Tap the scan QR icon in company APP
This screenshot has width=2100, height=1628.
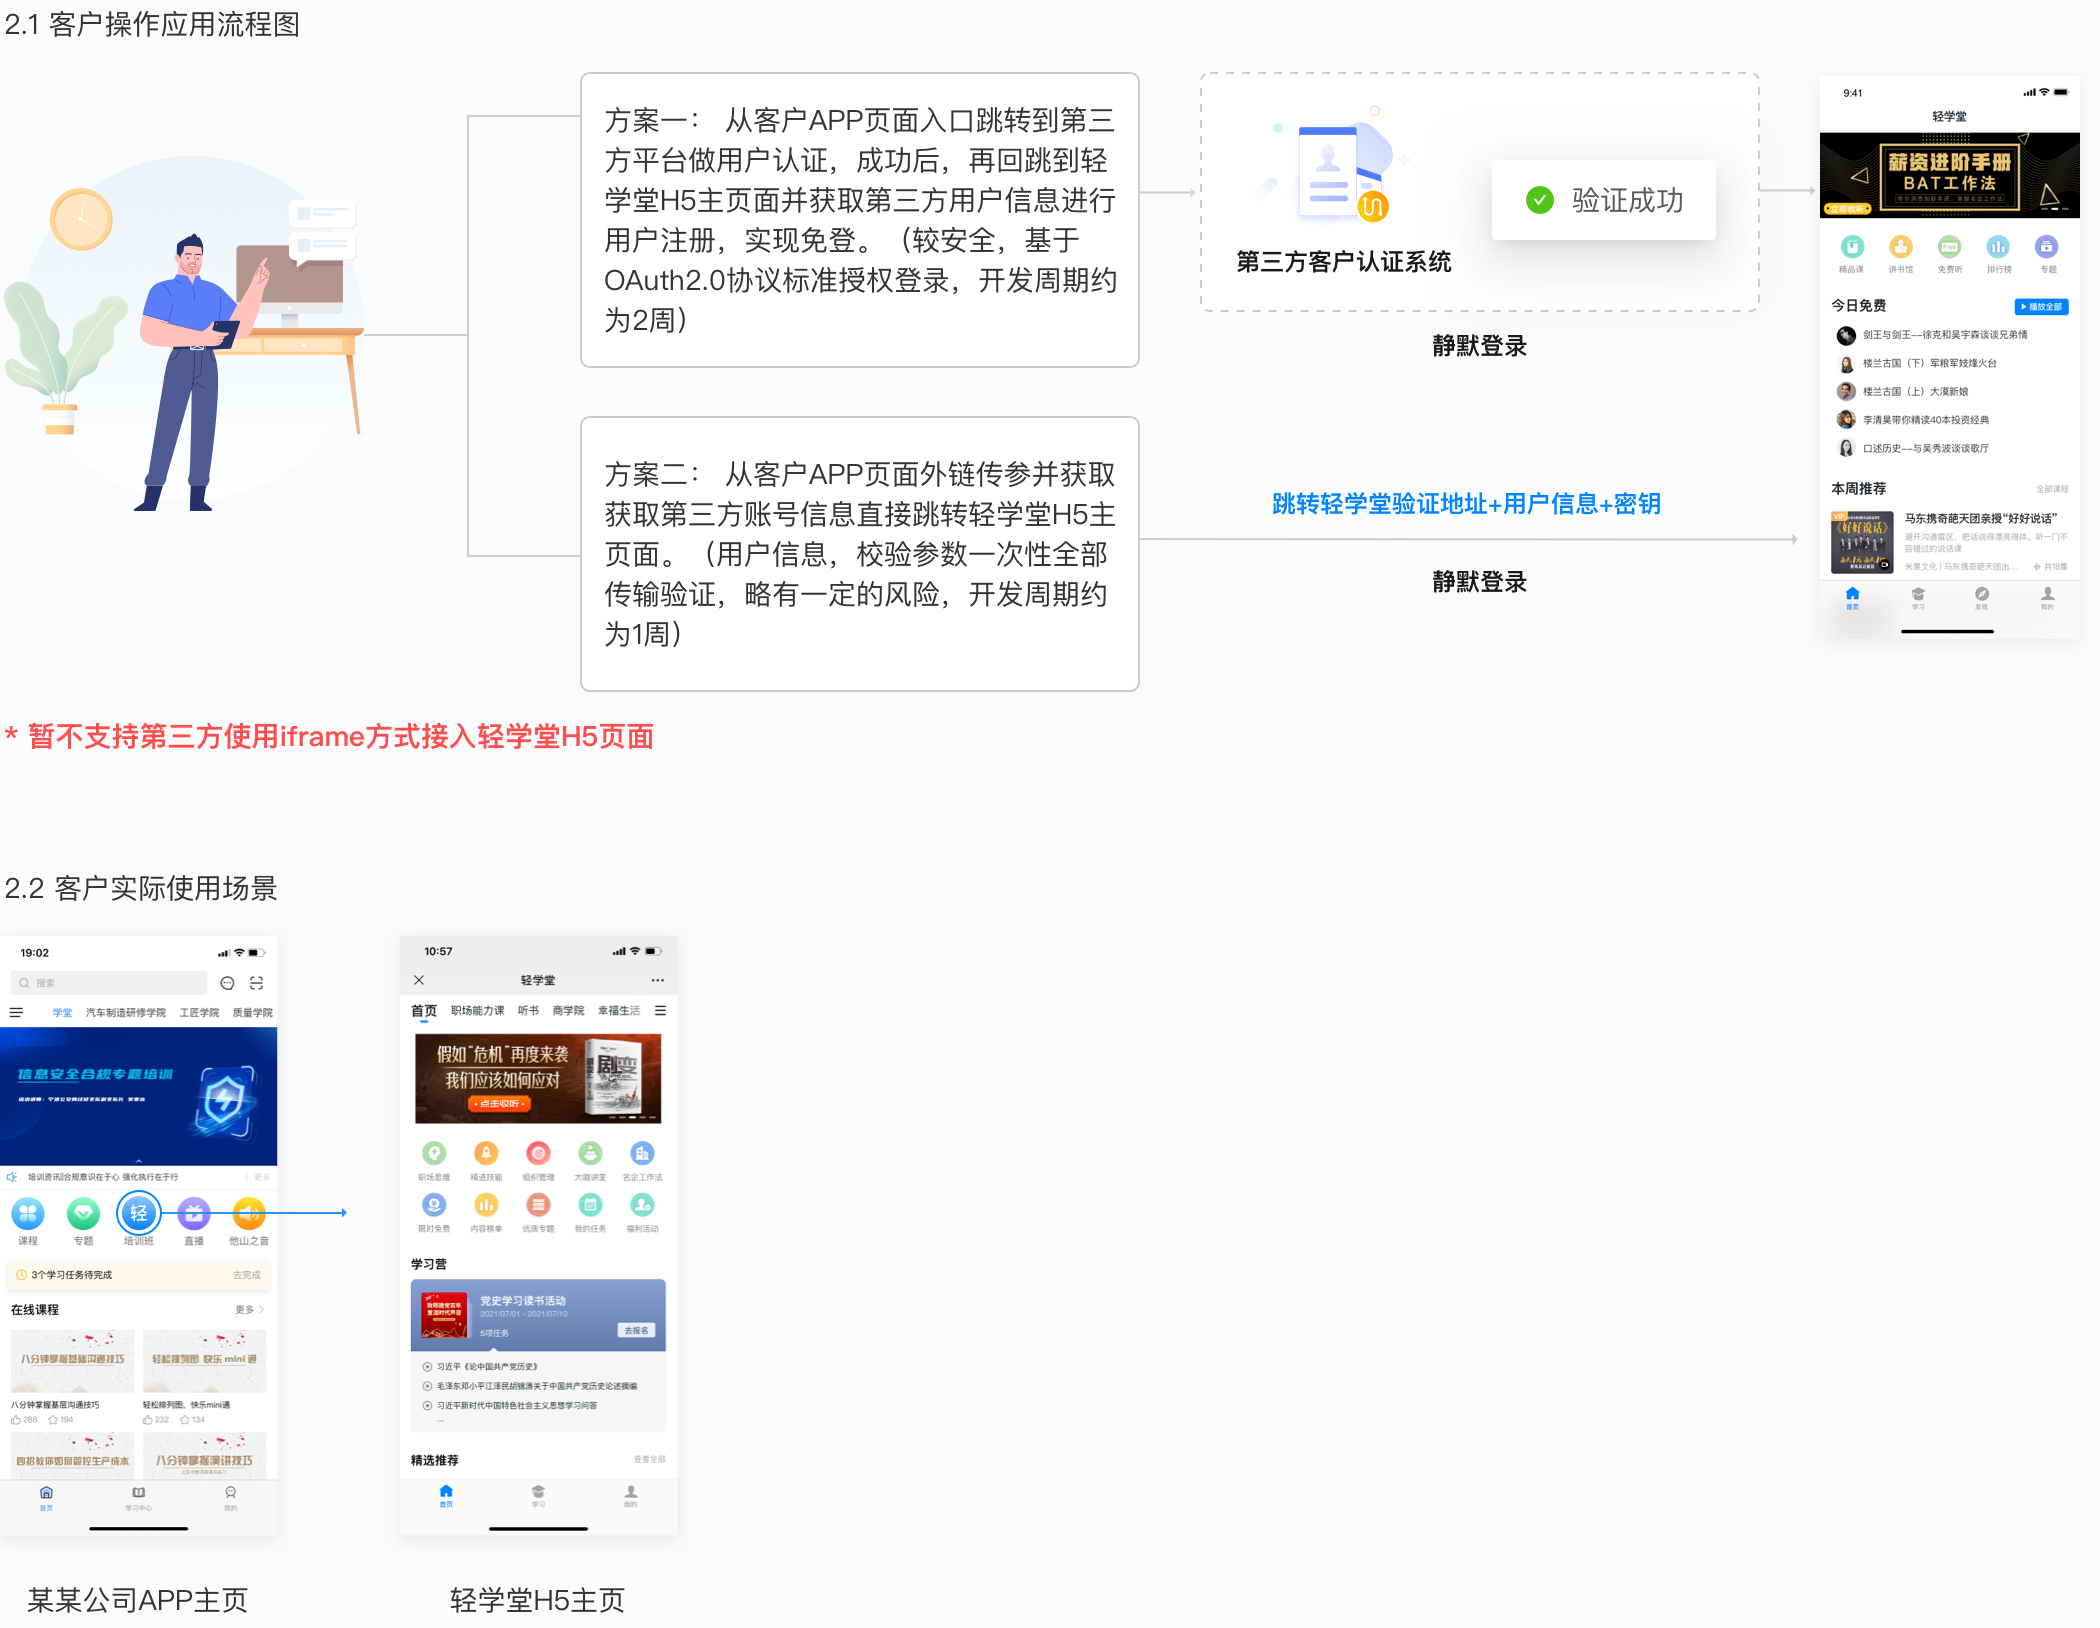tap(256, 983)
